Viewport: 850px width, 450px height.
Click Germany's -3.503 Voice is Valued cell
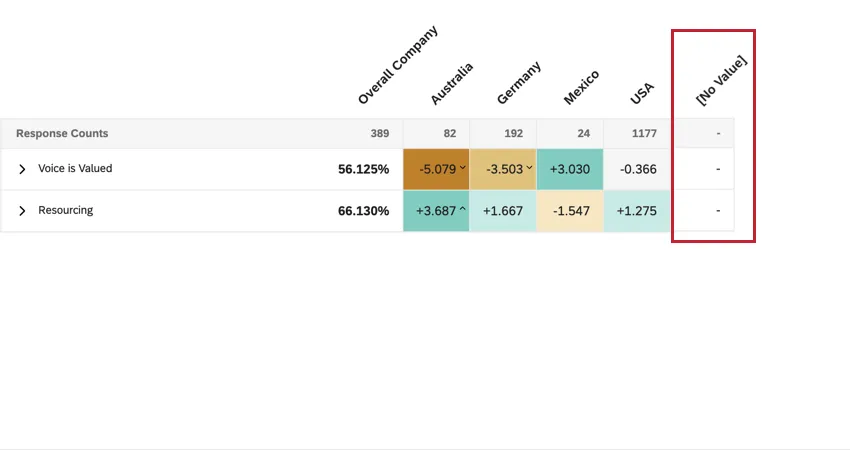click(503, 169)
